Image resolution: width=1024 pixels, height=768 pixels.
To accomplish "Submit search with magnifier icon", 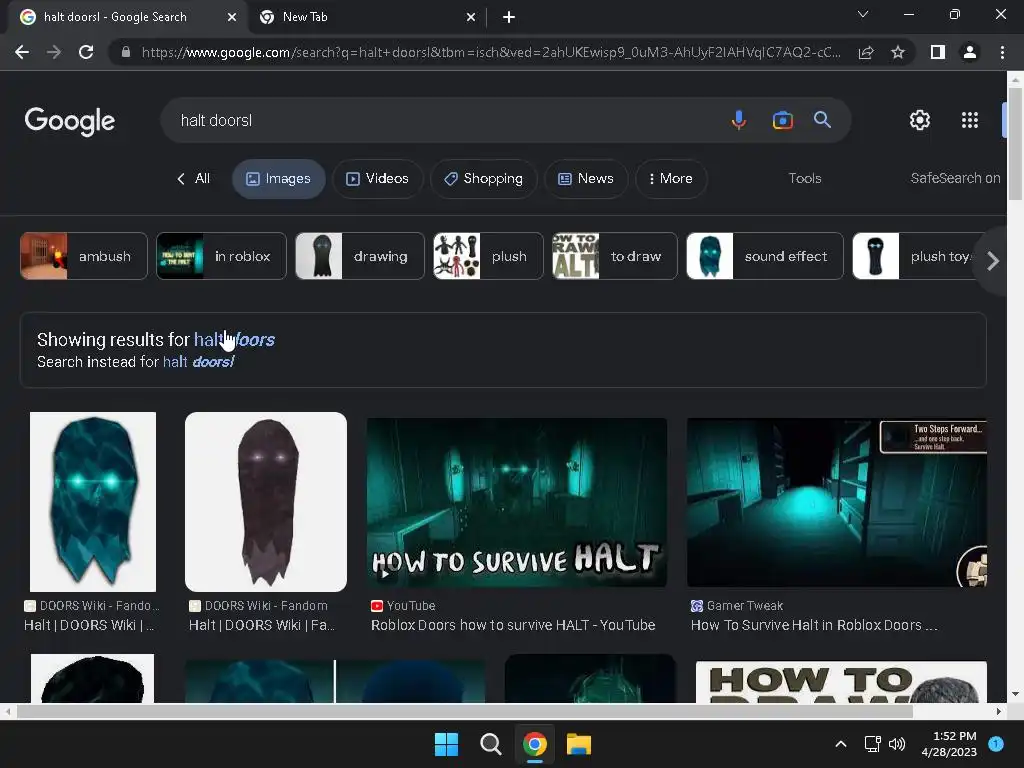I will click(822, 120).
